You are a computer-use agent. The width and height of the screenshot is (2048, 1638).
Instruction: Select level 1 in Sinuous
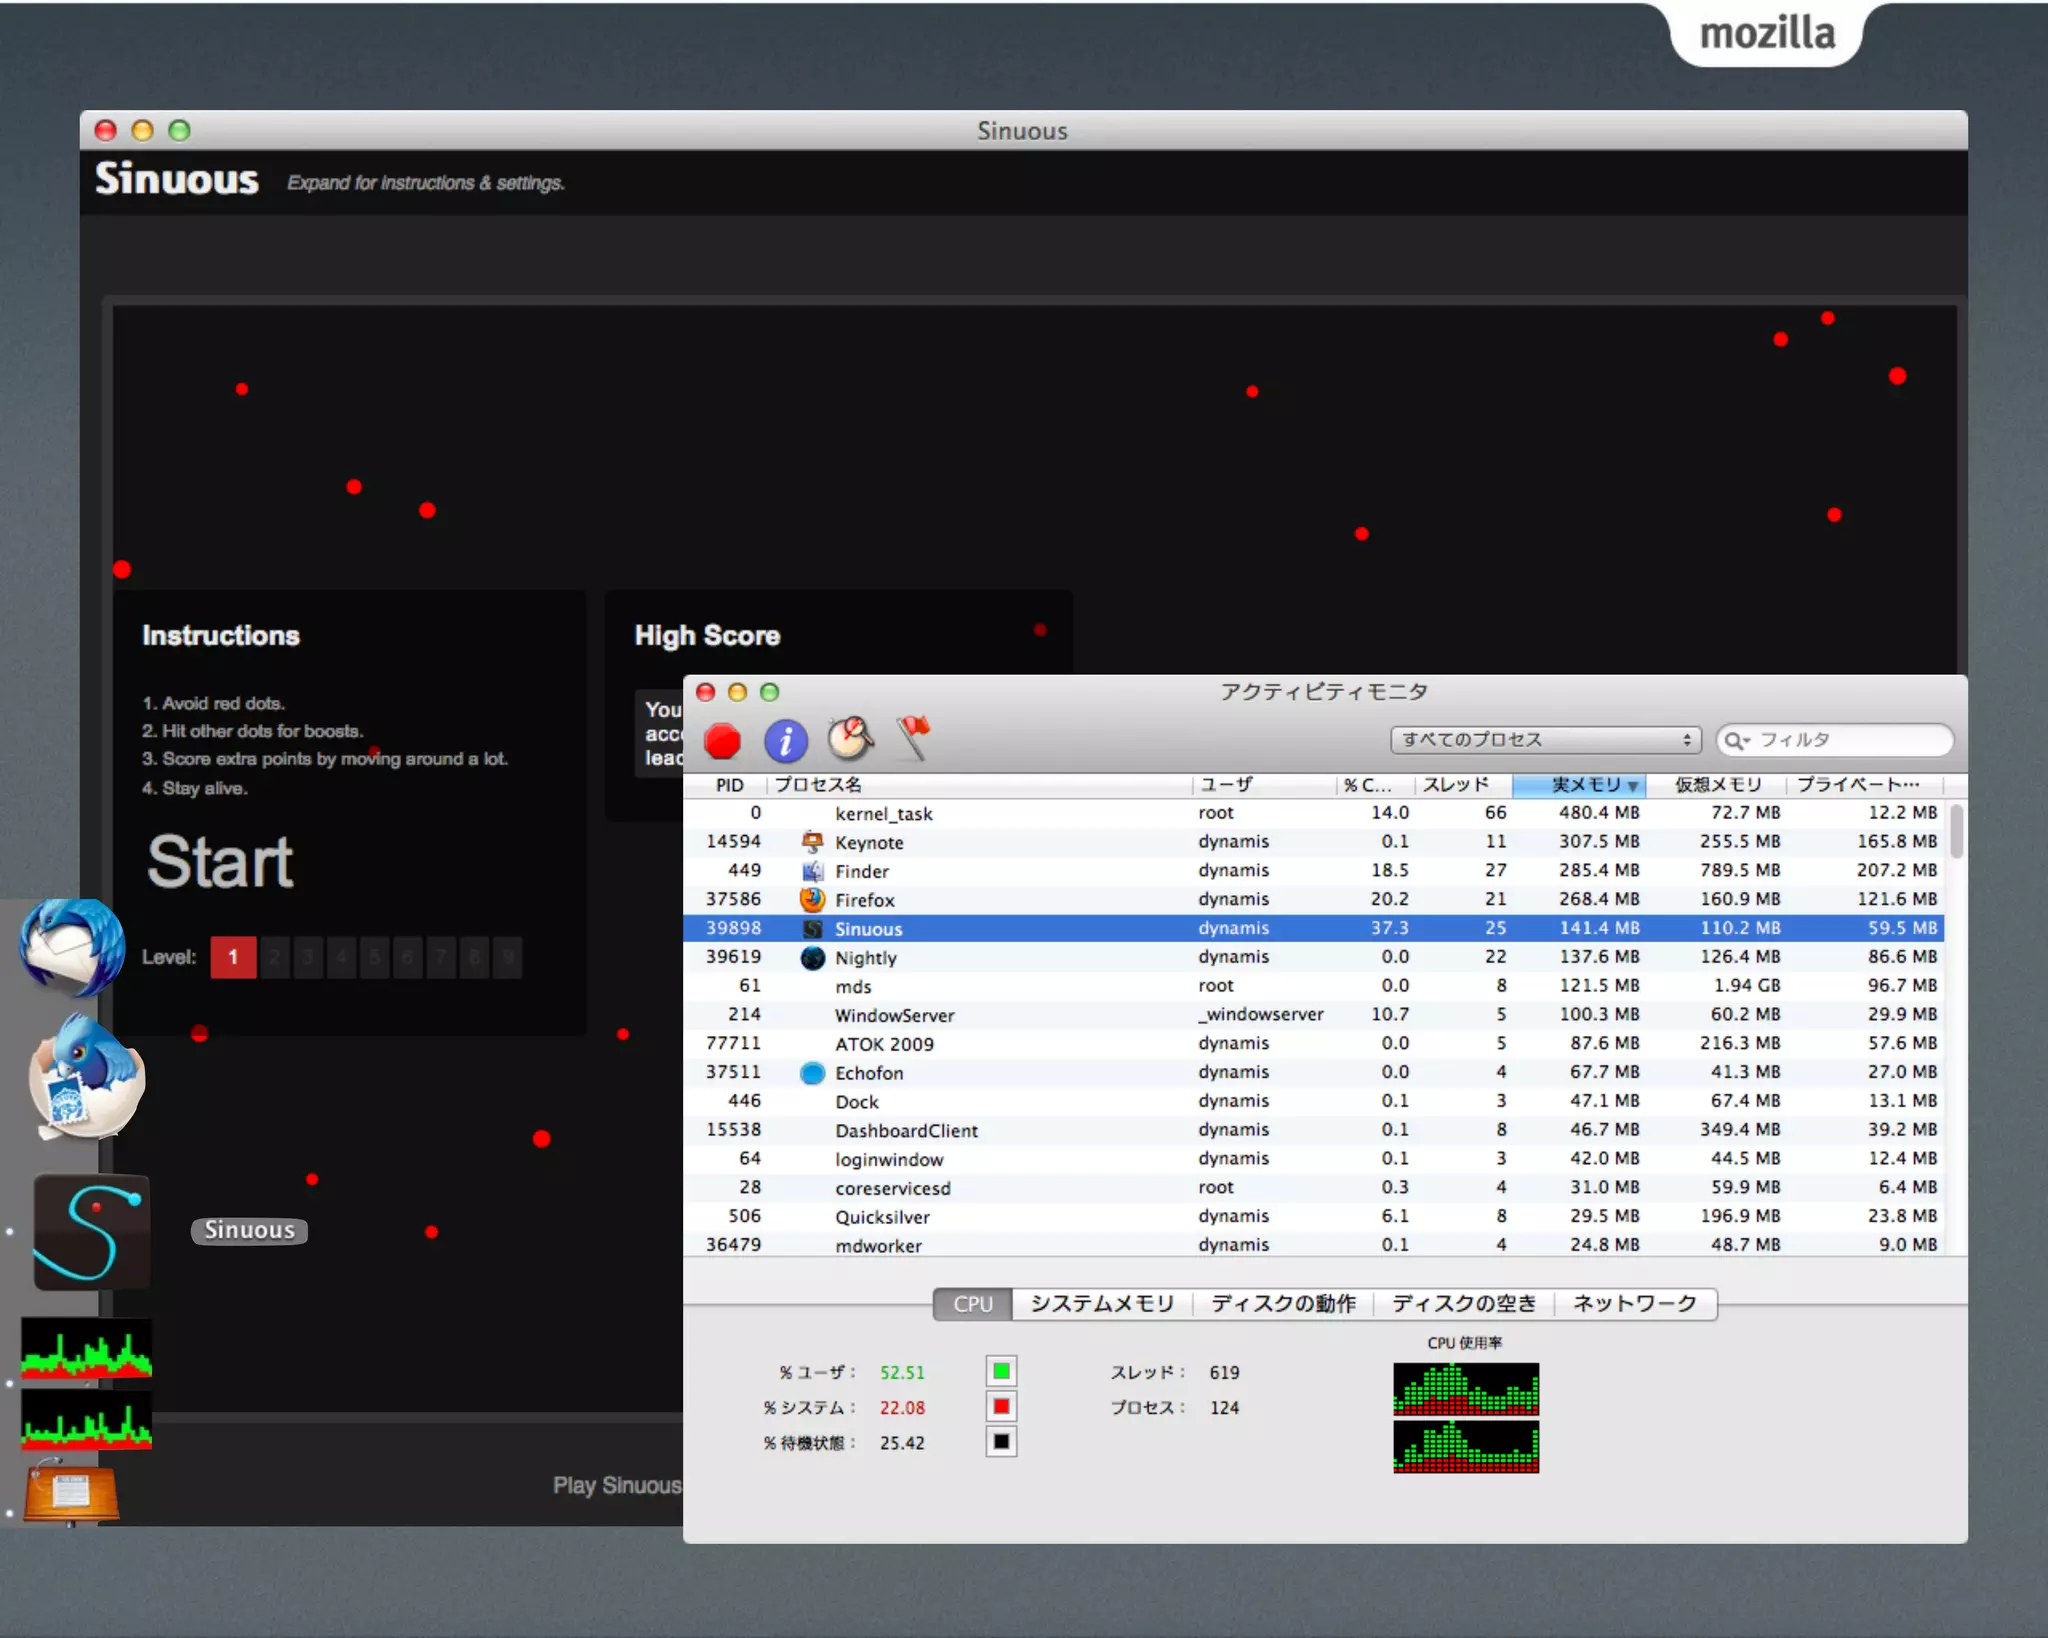[233, 957]
